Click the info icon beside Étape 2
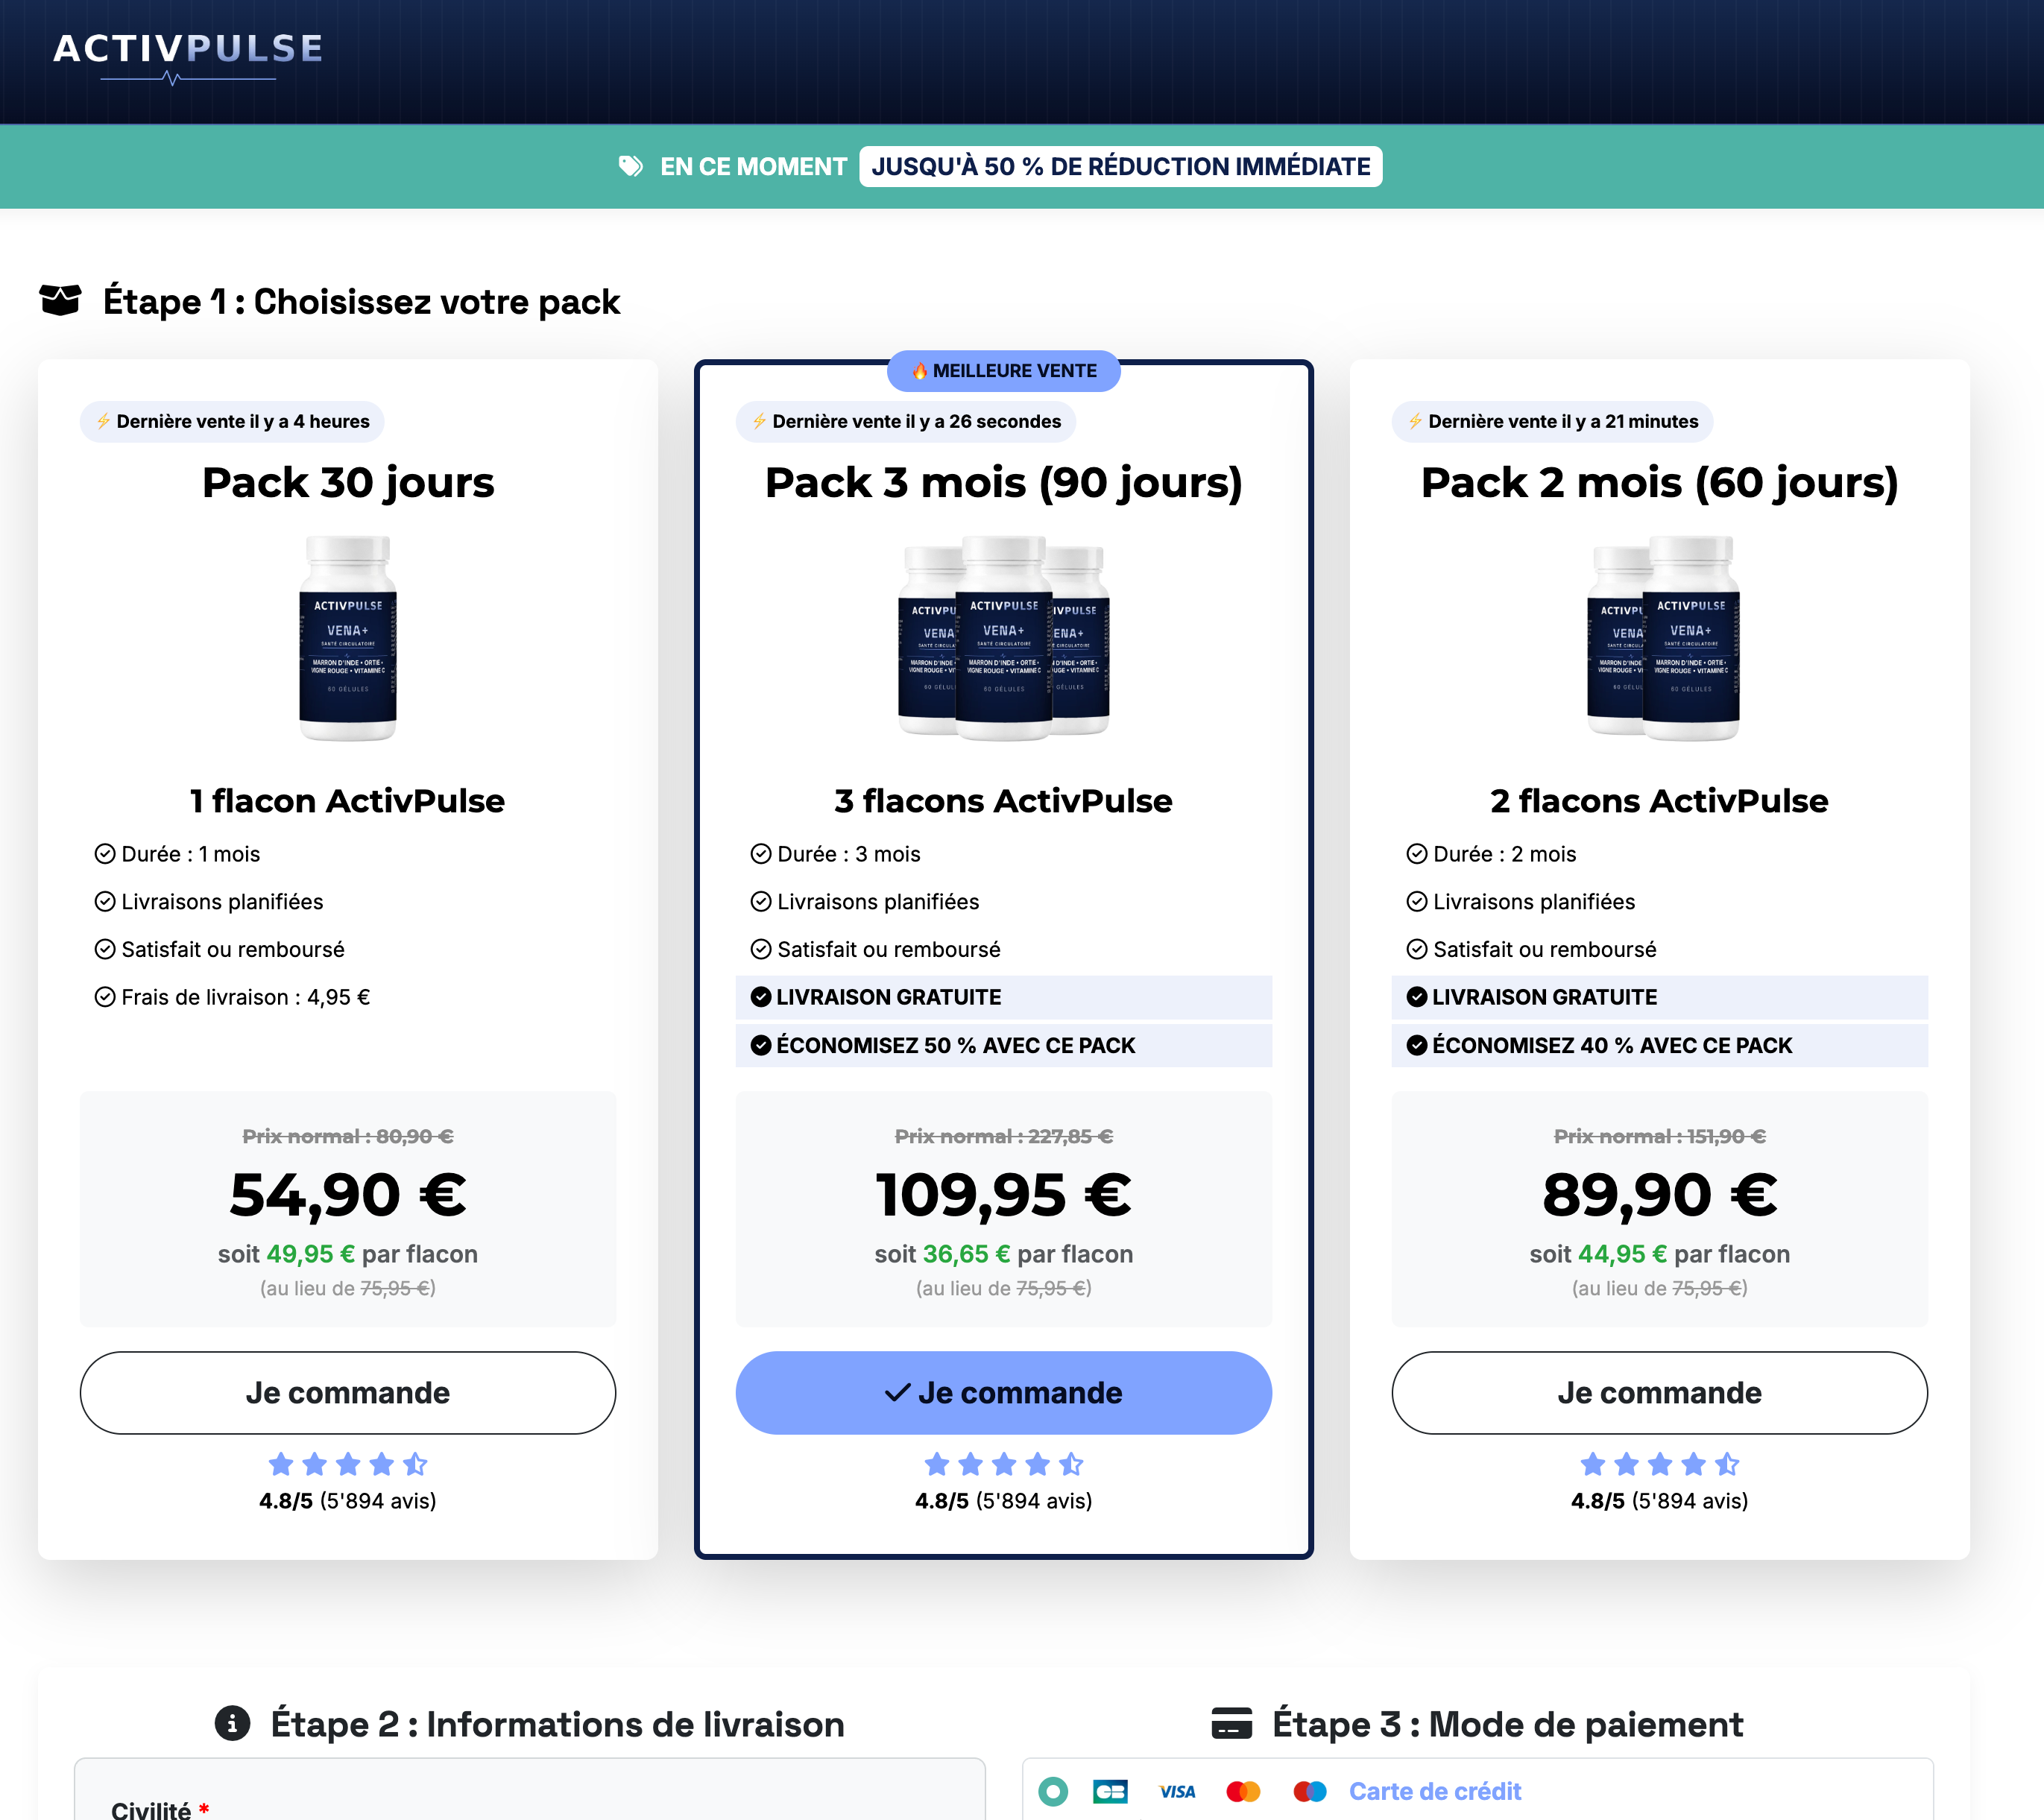 coord(232,1723)
